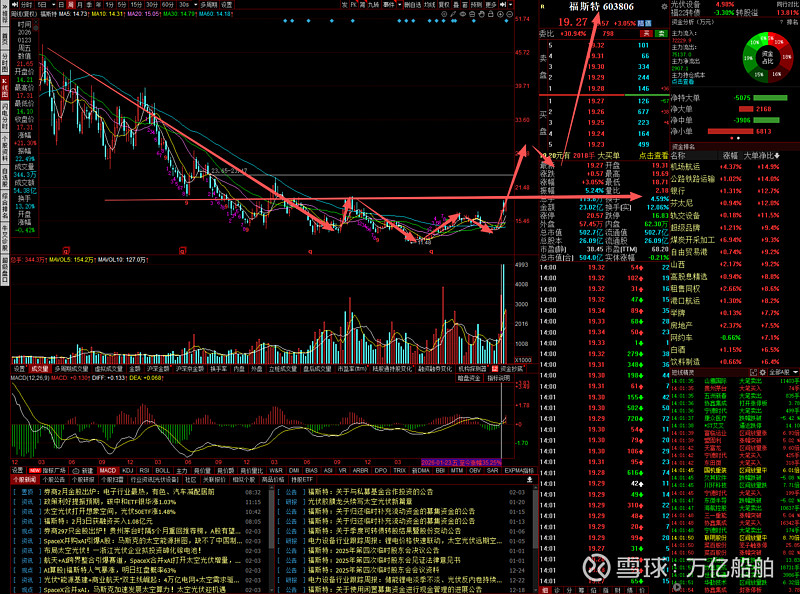800x594 pixels.
Task: Switch to the 分时 chart
Action: 26,5
